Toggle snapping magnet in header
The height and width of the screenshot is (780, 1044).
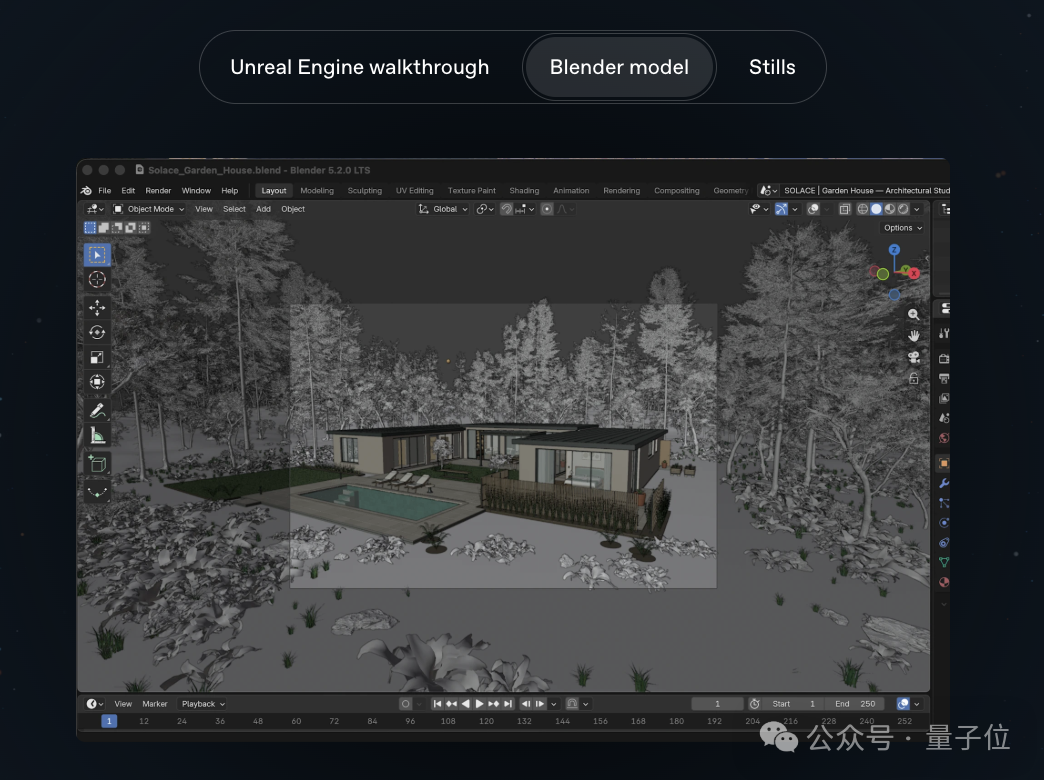pos(507,209)
